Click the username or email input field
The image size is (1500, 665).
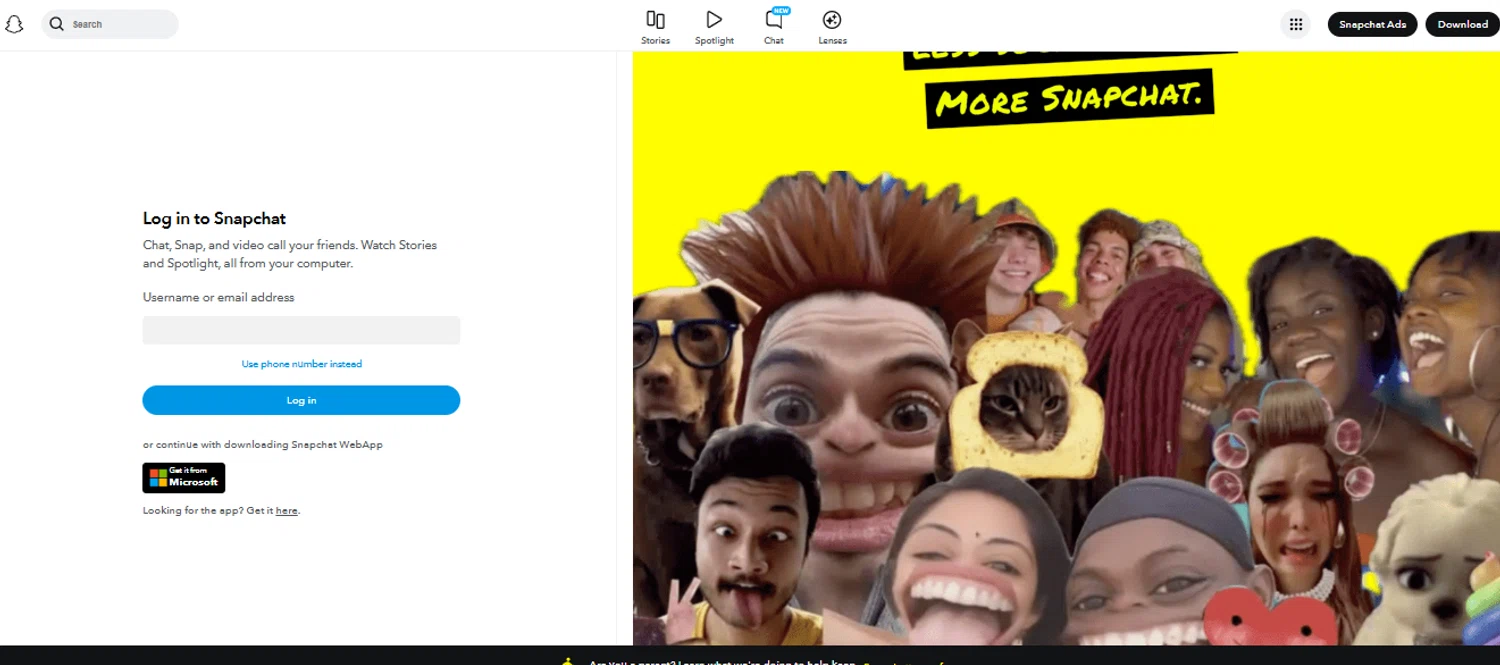(301, 330)
